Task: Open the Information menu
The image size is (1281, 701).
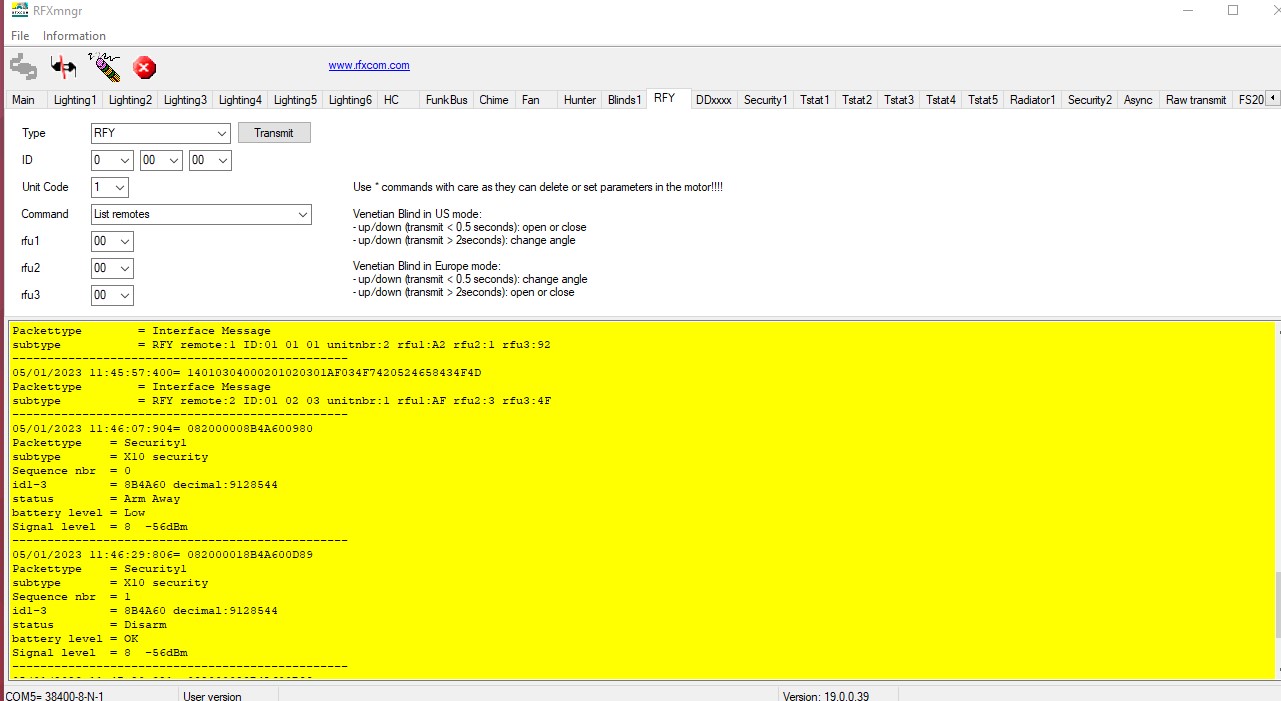Action: point(74,36)
